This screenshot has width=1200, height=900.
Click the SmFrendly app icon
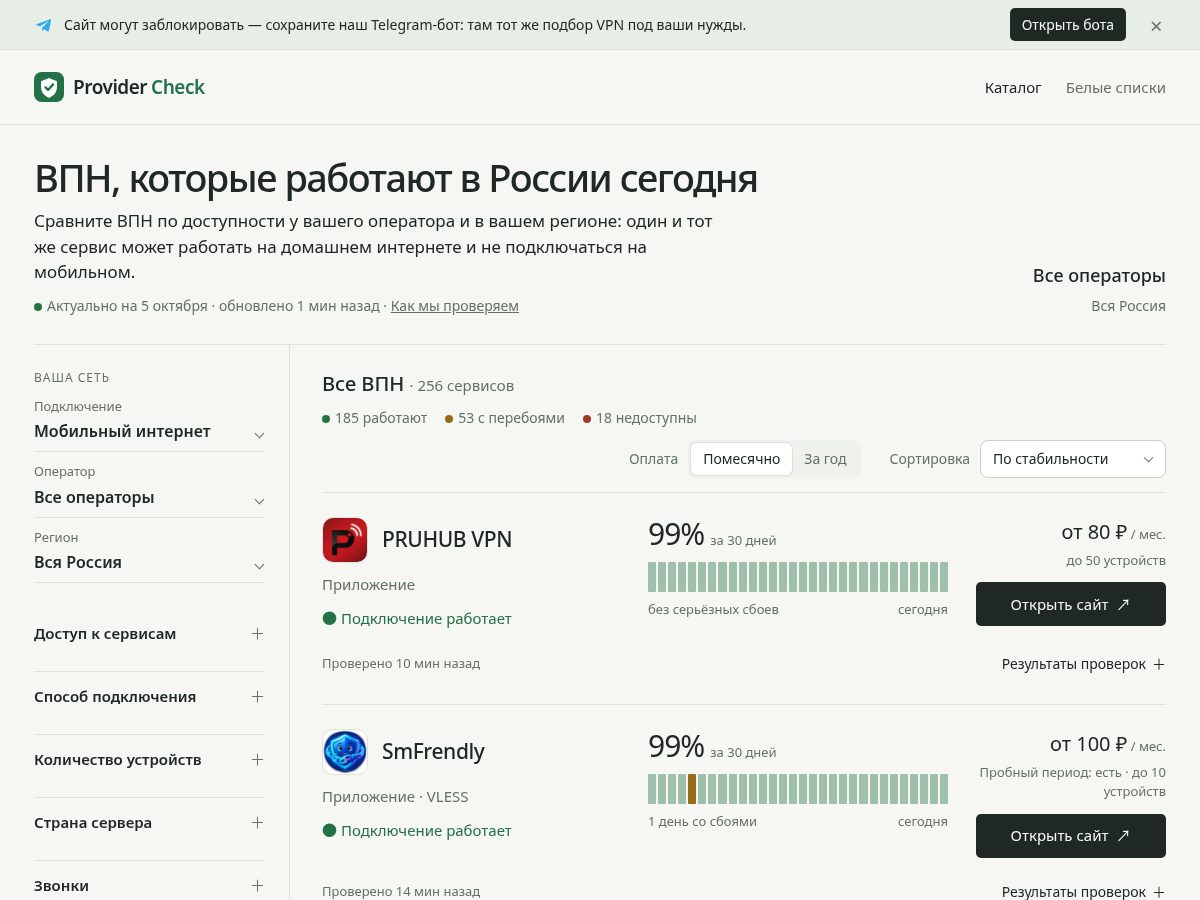pyautogui.click(x=345, y=752)
